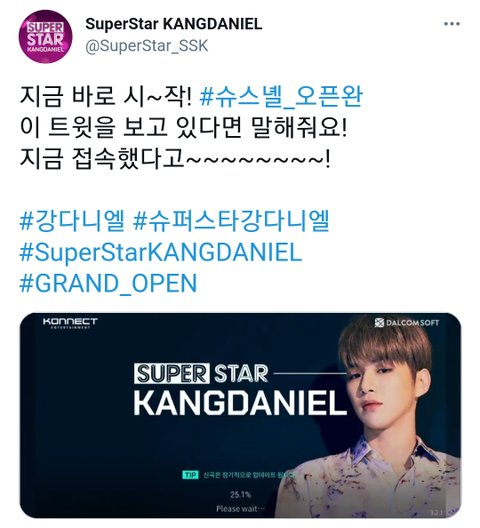Click the green TIP badge
Screen dimensions: 480x528
coord(190,475)
